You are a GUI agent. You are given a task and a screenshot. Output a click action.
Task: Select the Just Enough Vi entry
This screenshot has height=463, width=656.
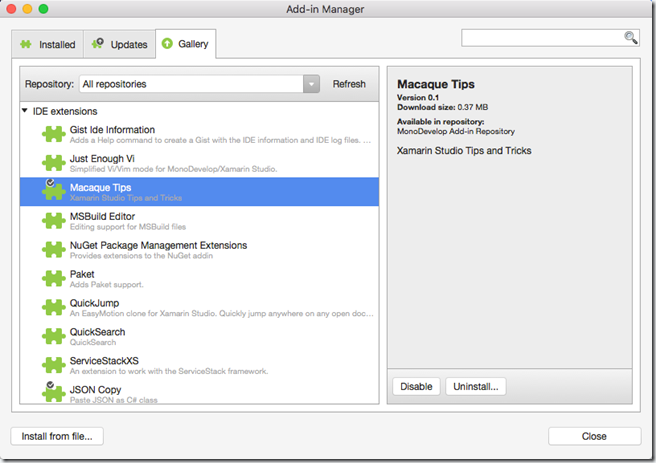(199, 163)
